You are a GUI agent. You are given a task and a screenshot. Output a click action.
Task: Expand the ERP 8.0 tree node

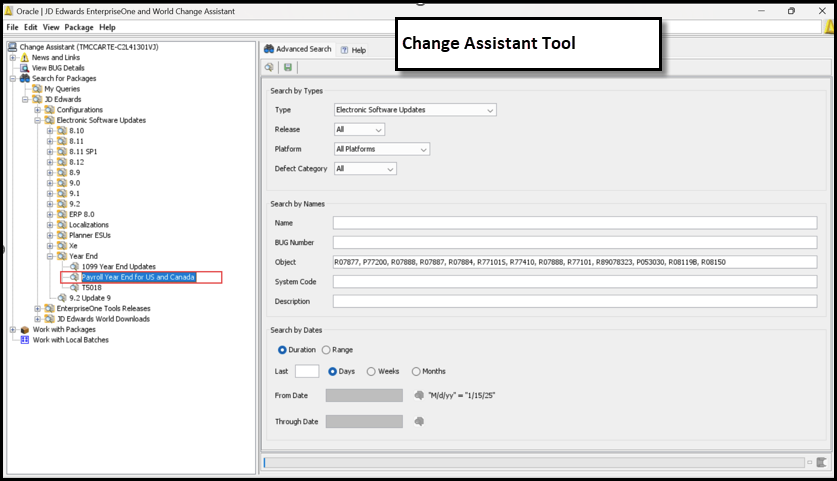50,214
